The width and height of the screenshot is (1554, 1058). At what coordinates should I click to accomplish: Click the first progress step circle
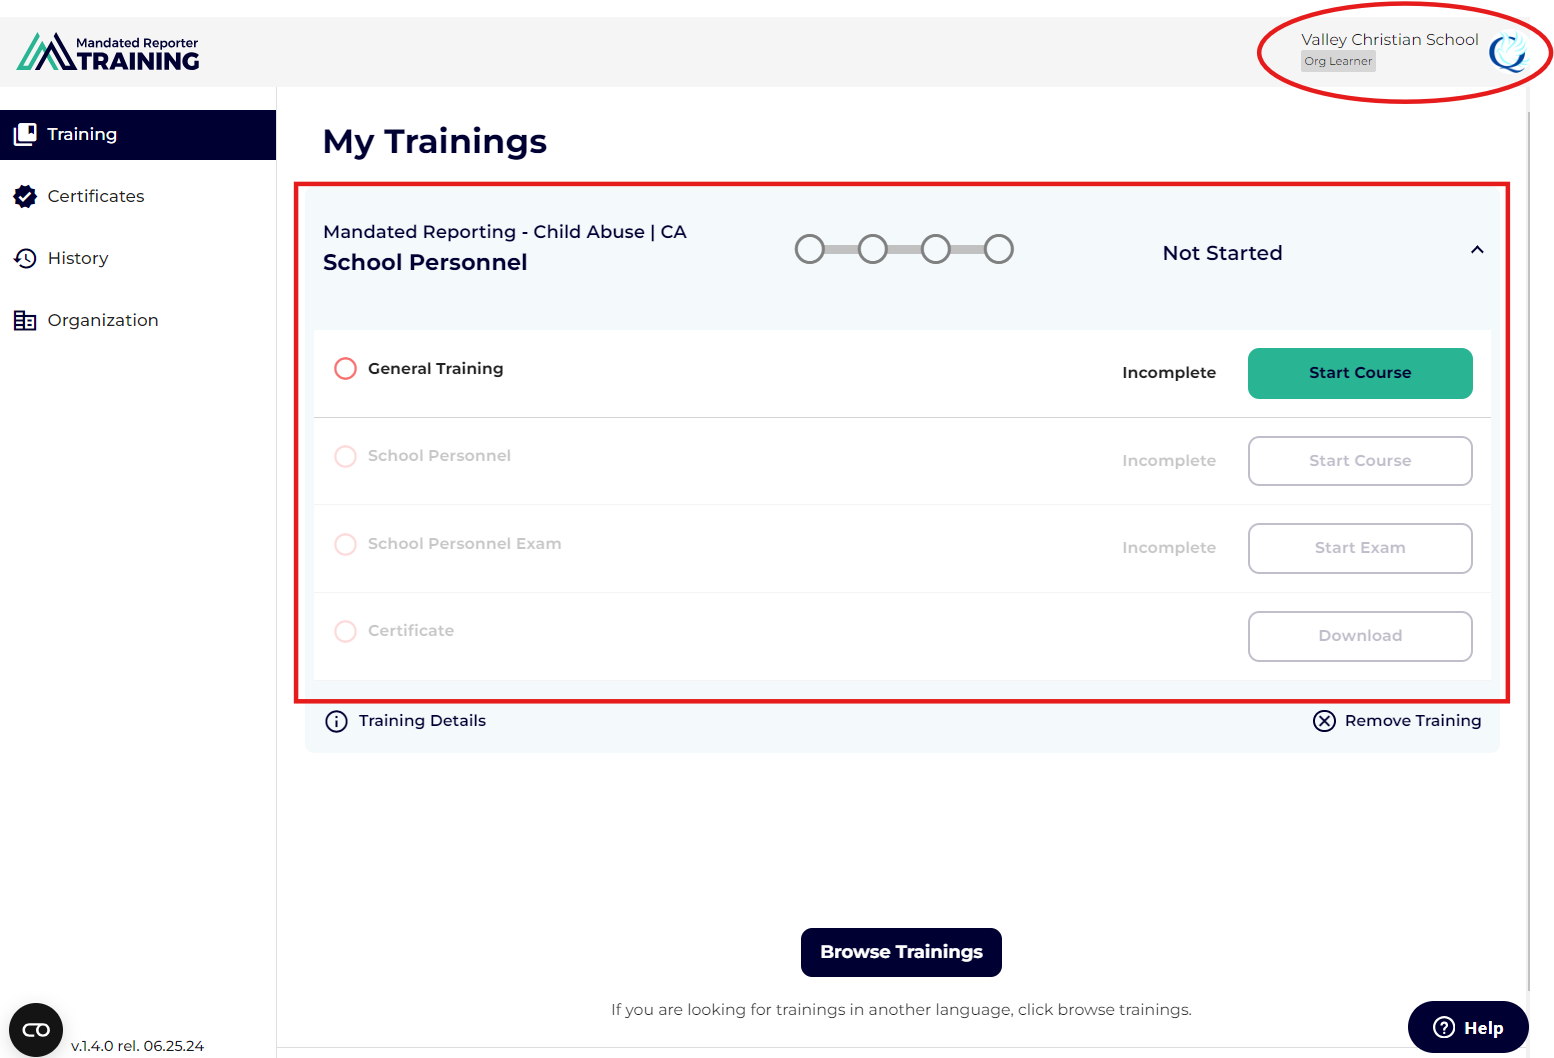tap(810, 249)
